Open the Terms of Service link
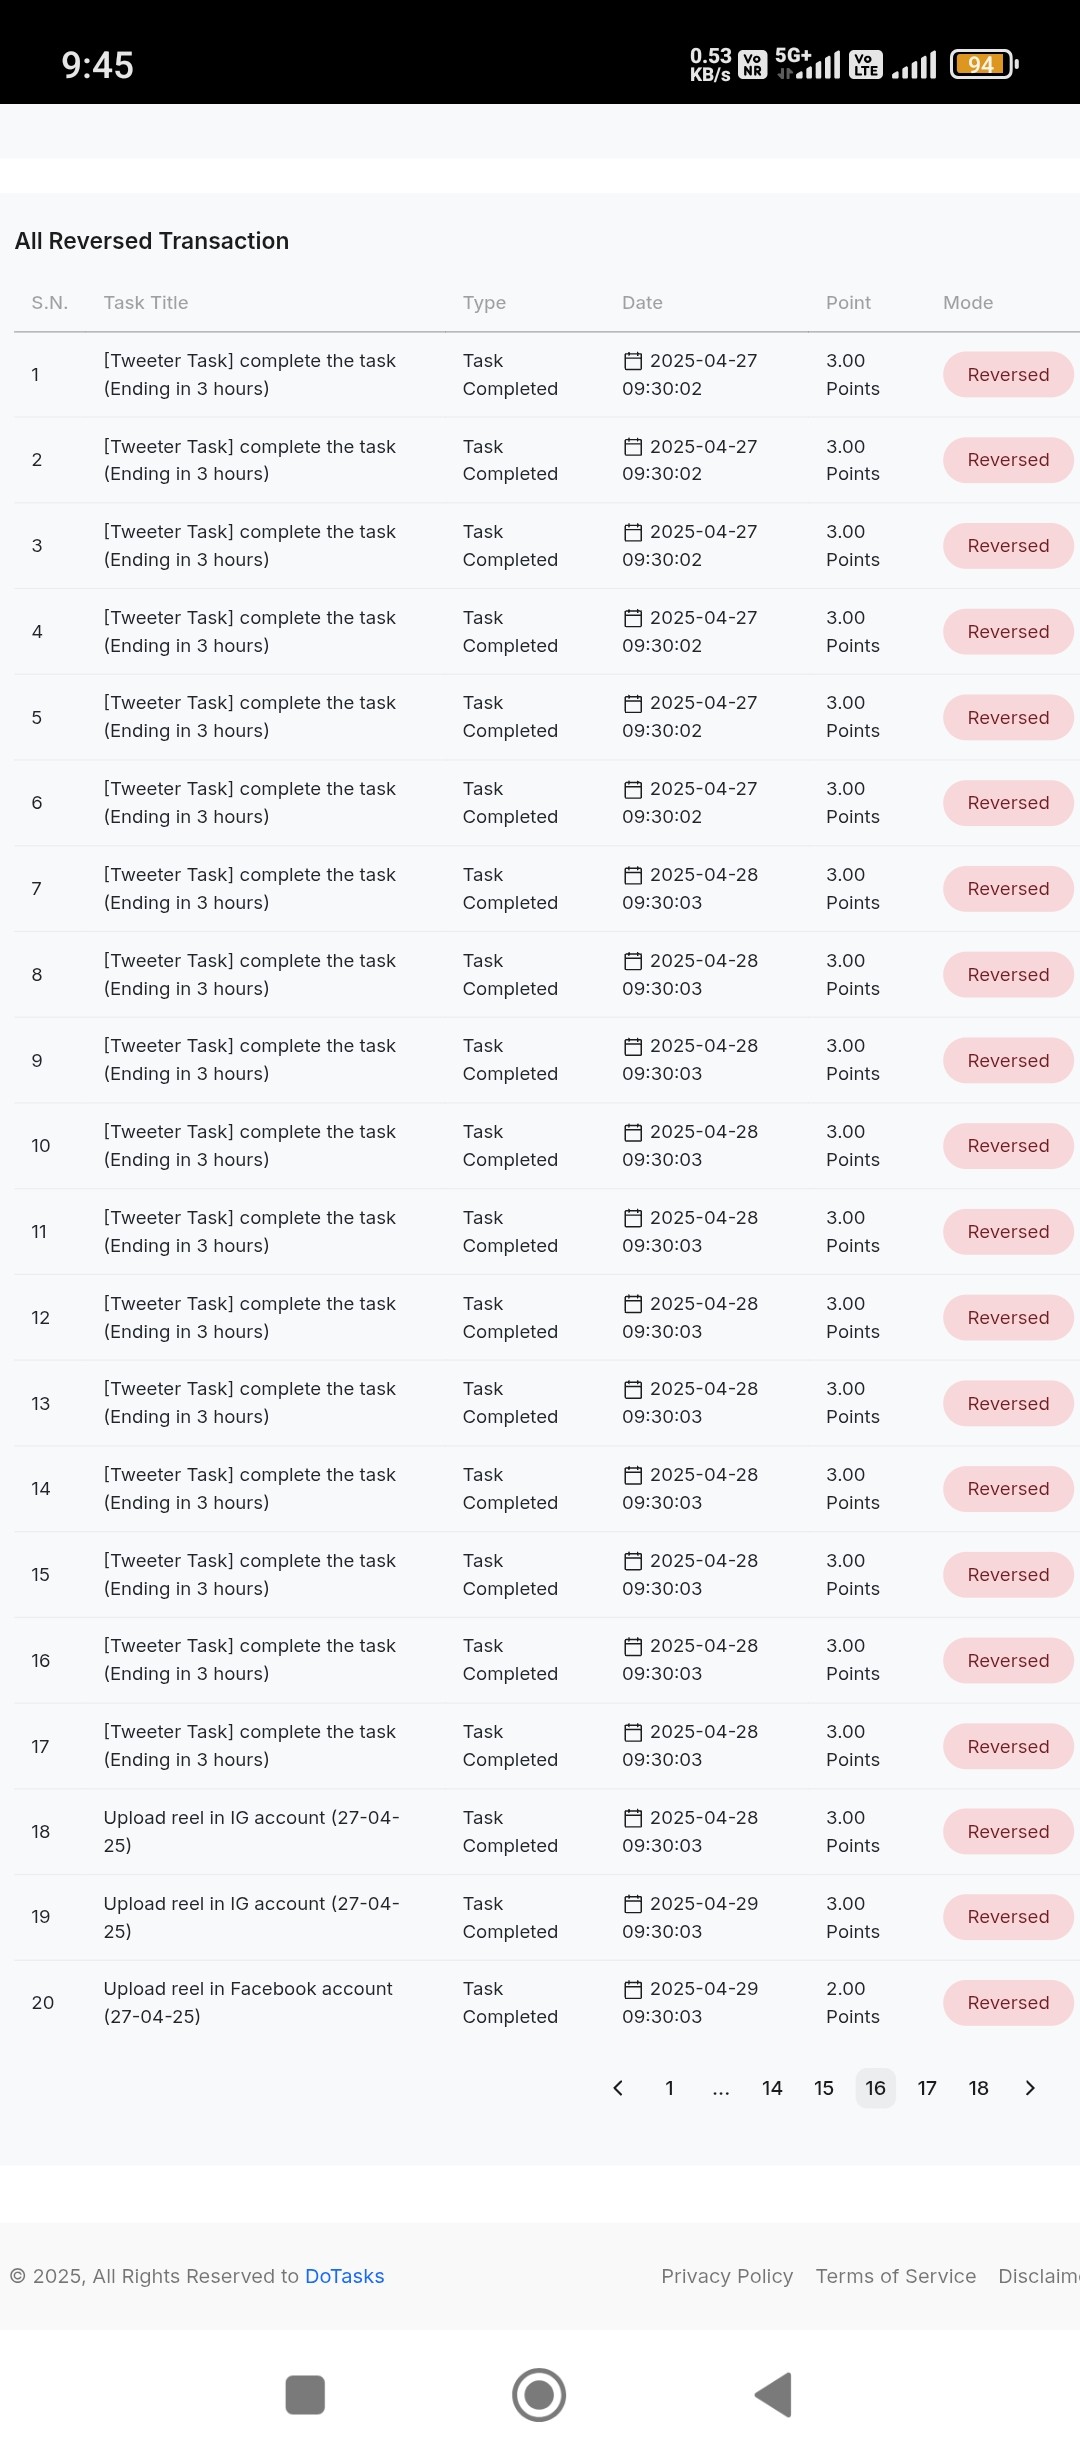The width and height of the screenshot is (1080, 2460). click(x=896, y=2276)
